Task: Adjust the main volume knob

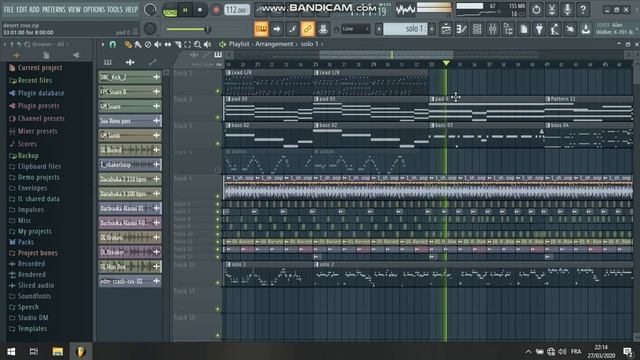Action: 150,9
